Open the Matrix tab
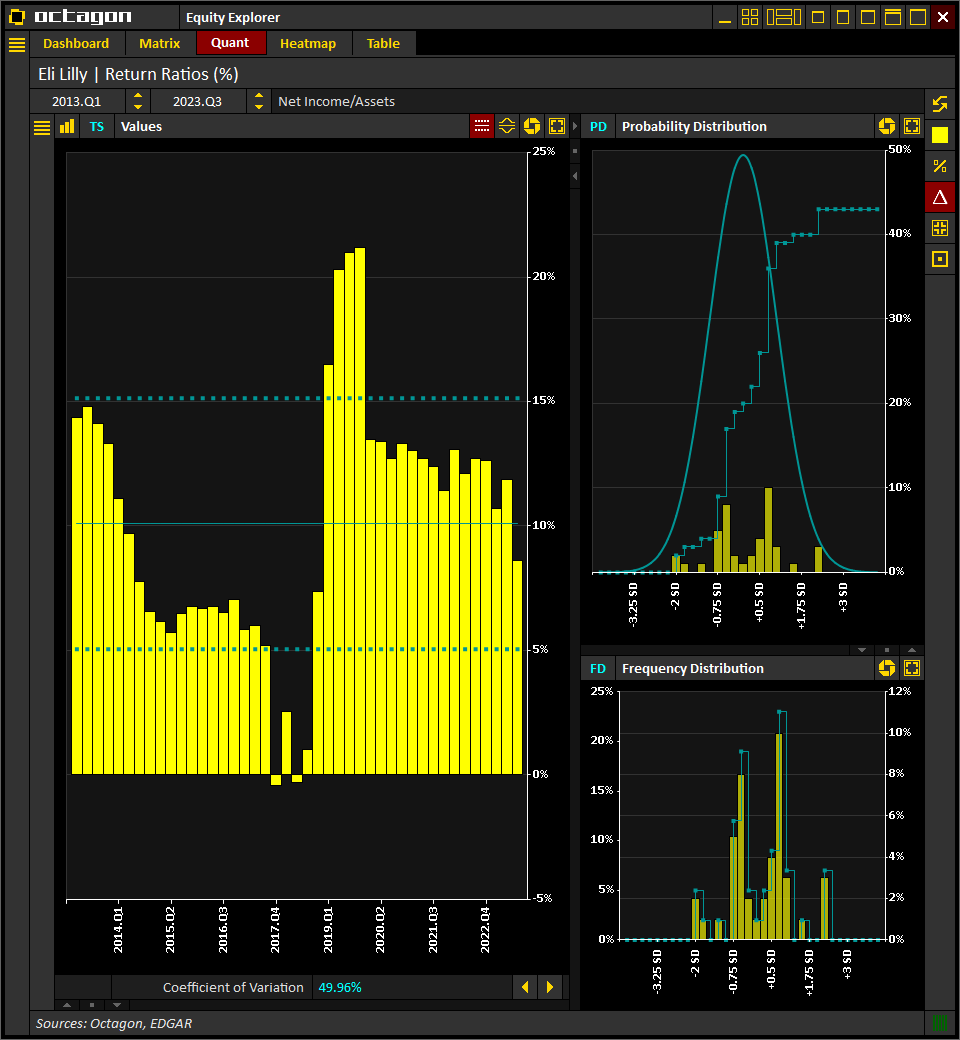This screenshot has height=1040, width=960. click(159, 44)
